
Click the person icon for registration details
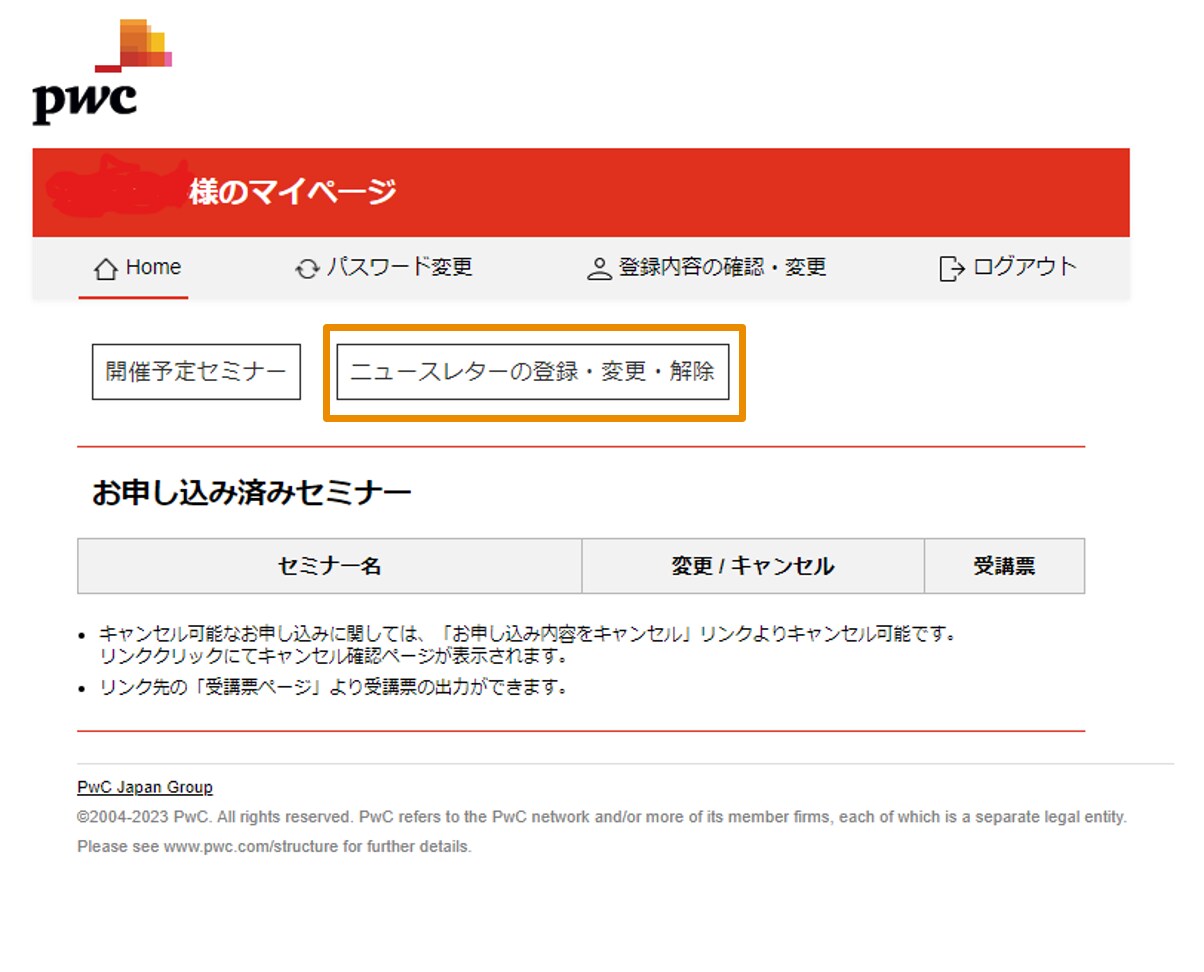599,269
